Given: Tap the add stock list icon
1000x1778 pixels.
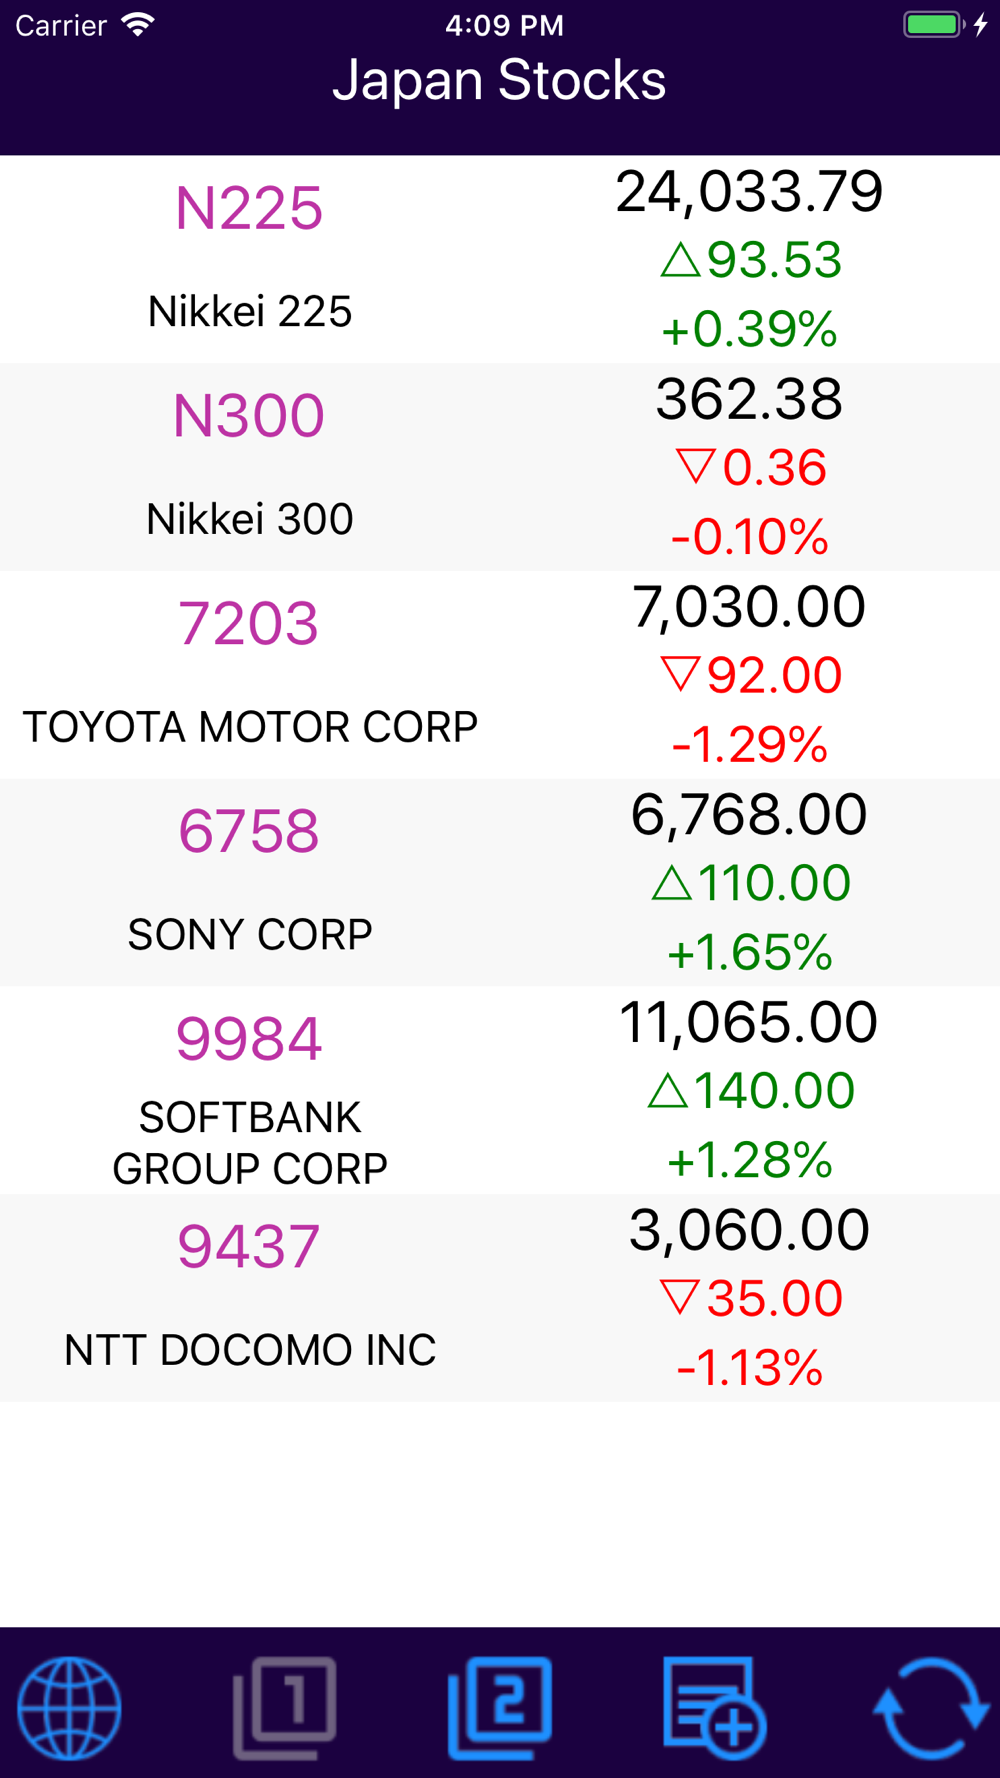Looking at the screenshot, I should point(715,1707).
